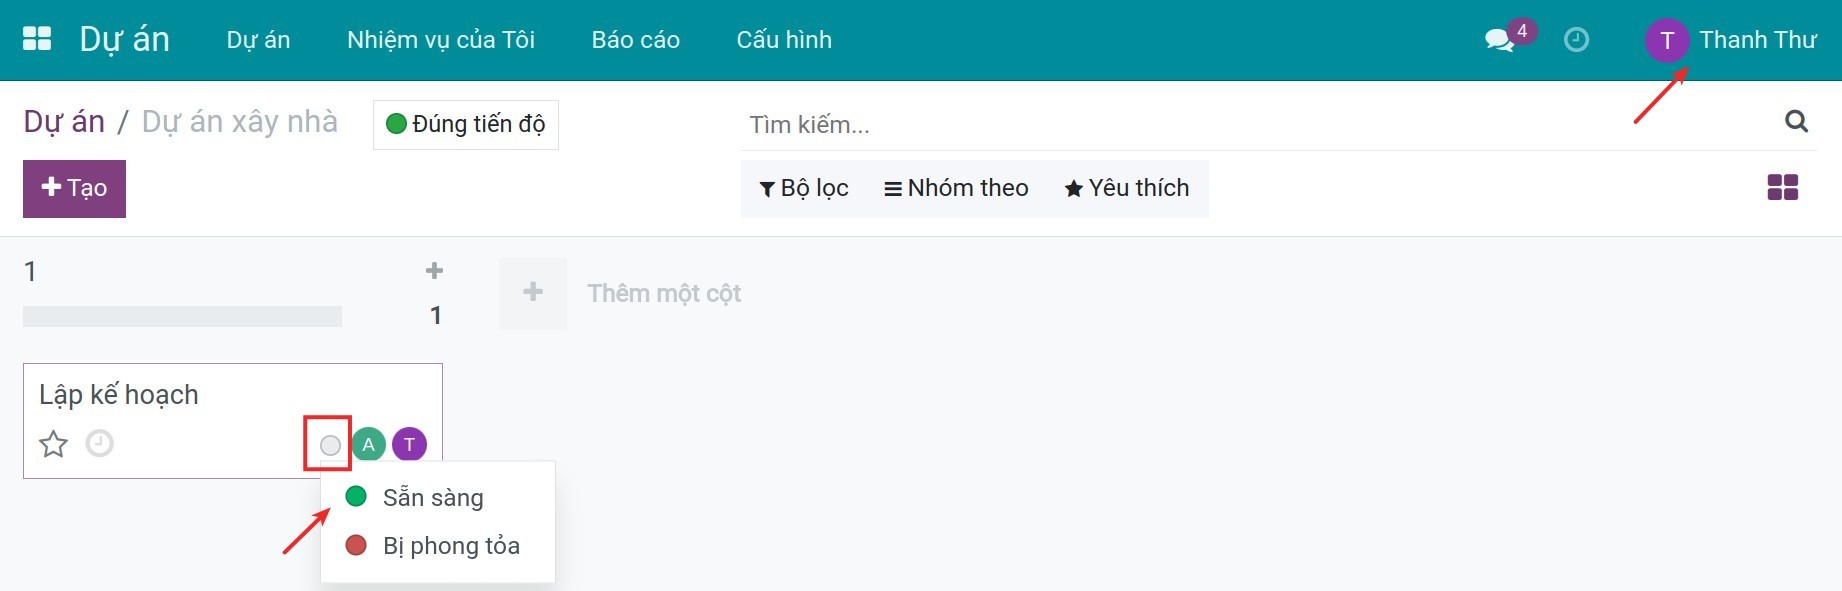Screen dimensions: 1842x591
Task: Open the Cấu hình menu
Action: [x=784, y=40]
